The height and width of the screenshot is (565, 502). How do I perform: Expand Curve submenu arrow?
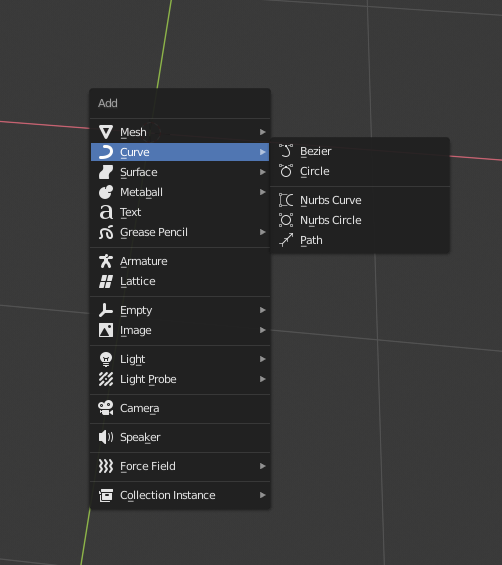[263, 152]
